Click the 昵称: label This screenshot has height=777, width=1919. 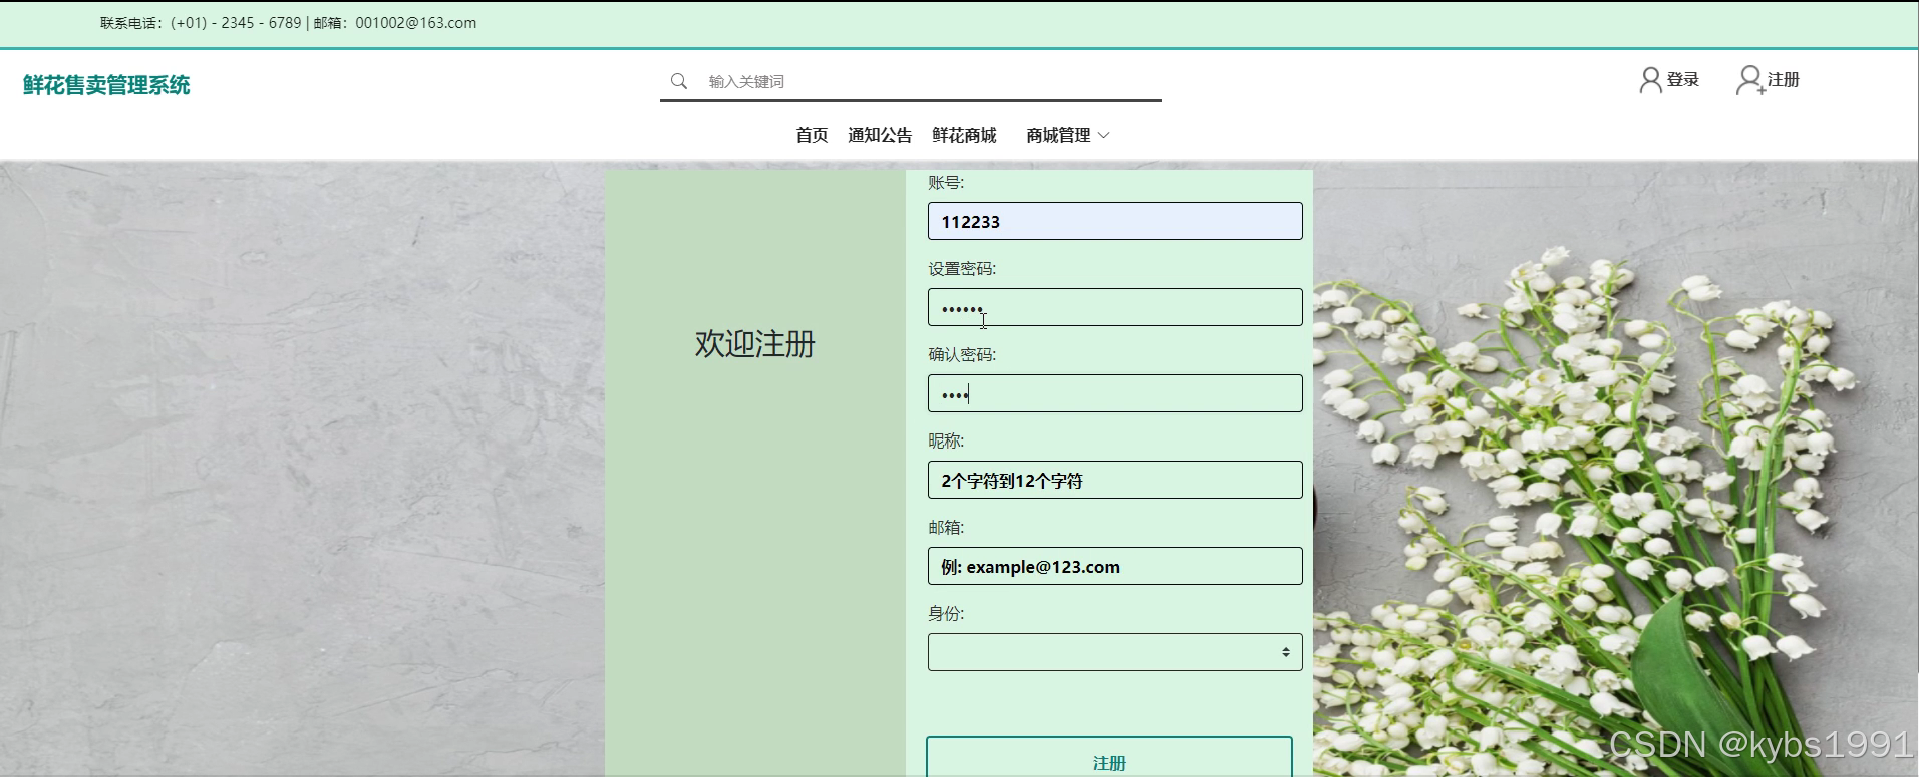pos(946,440)
